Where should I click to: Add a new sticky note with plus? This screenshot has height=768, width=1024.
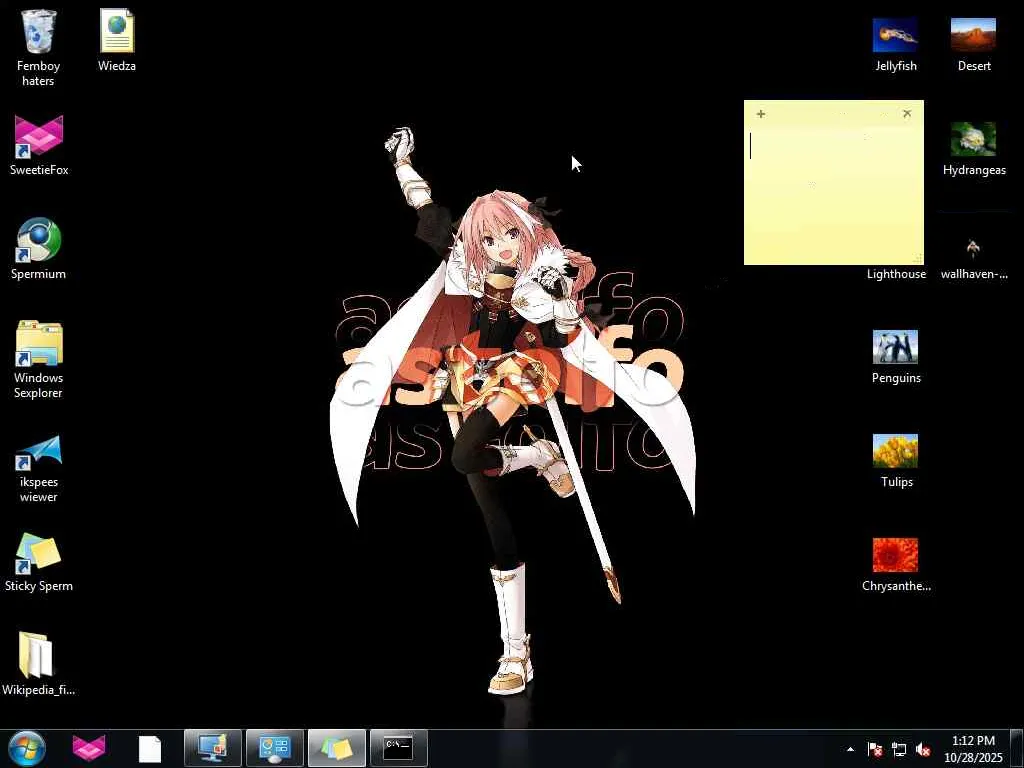761,114
